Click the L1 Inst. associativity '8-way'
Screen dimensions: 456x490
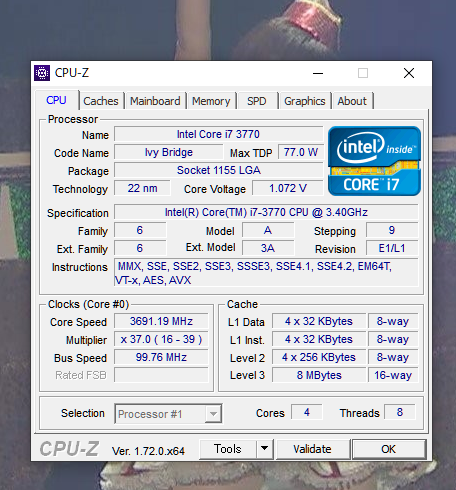pyautogui.click(x=393, y=339)
